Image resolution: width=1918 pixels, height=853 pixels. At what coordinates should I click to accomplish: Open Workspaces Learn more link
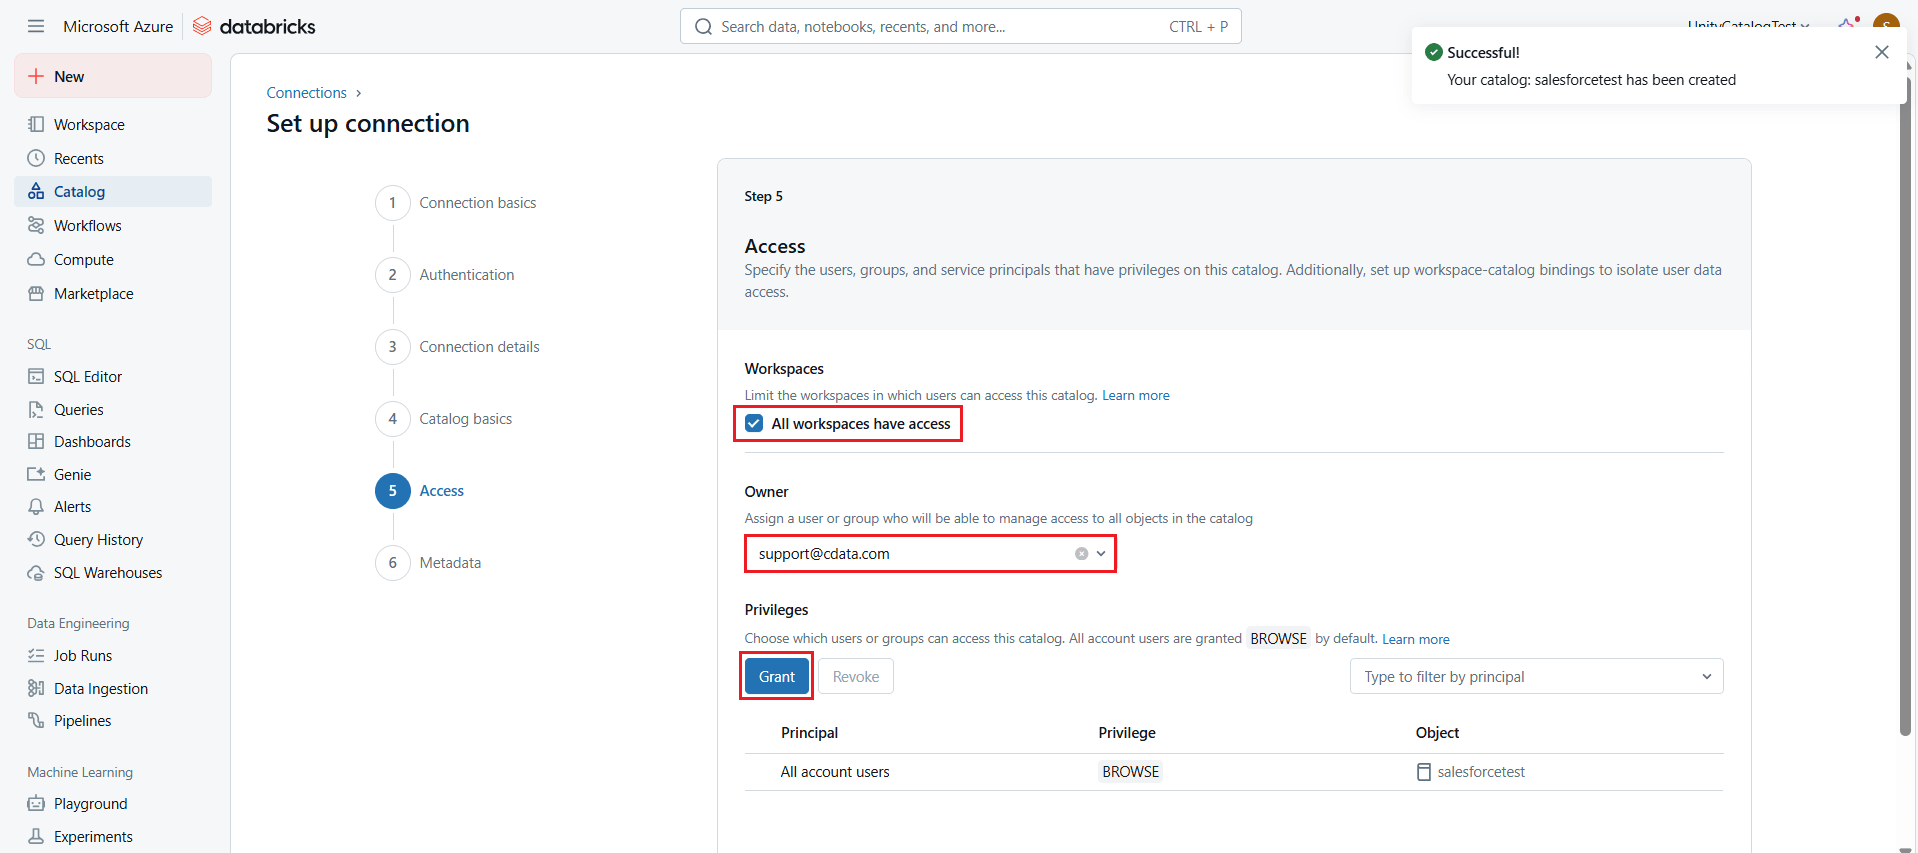[1135, 396]
